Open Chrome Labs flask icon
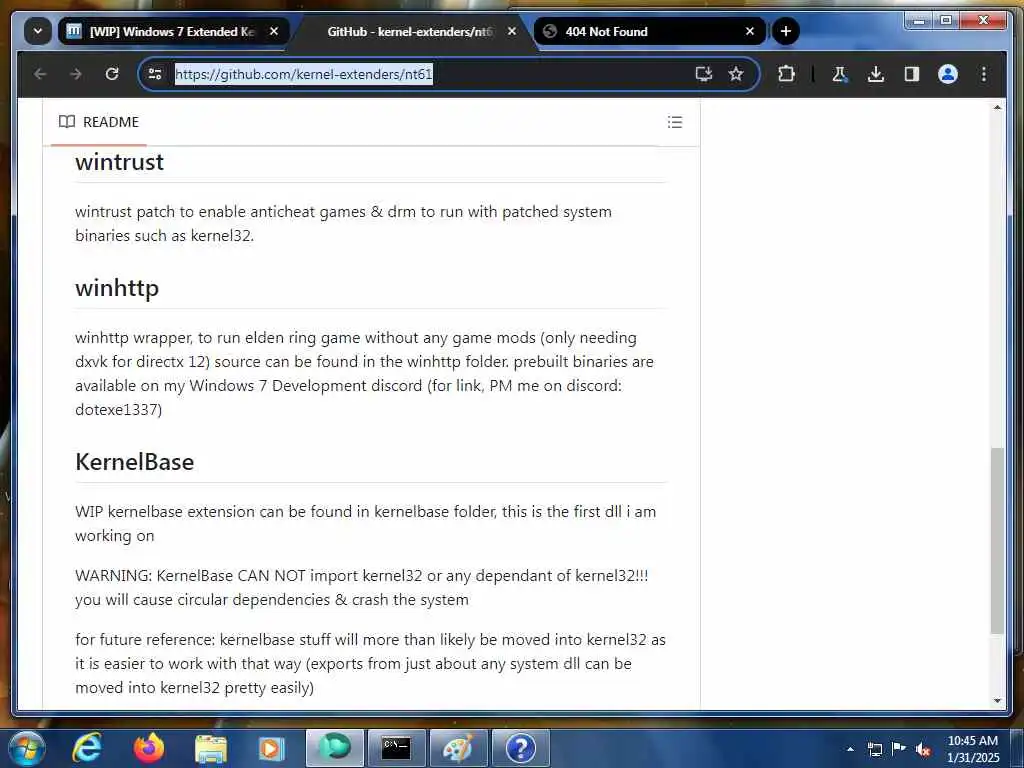The width and height of the screenshot is (1024, 768). (840, 74)
